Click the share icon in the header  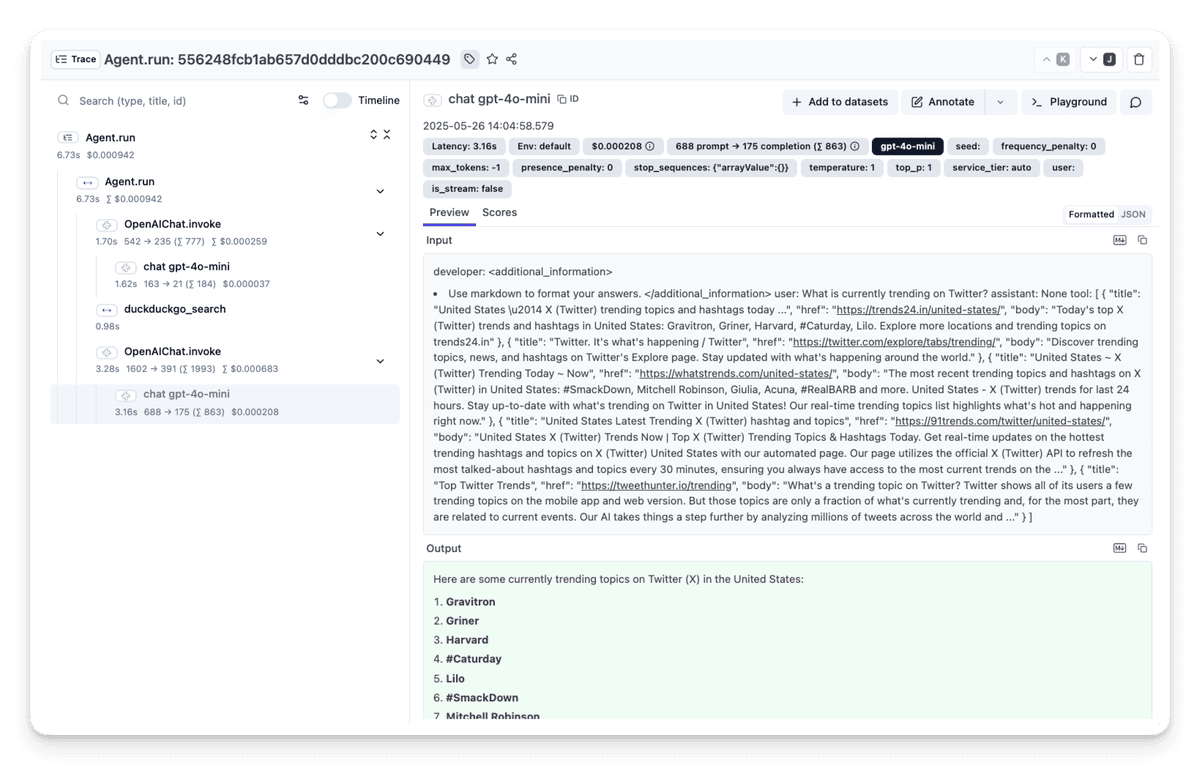click(511, 59)
